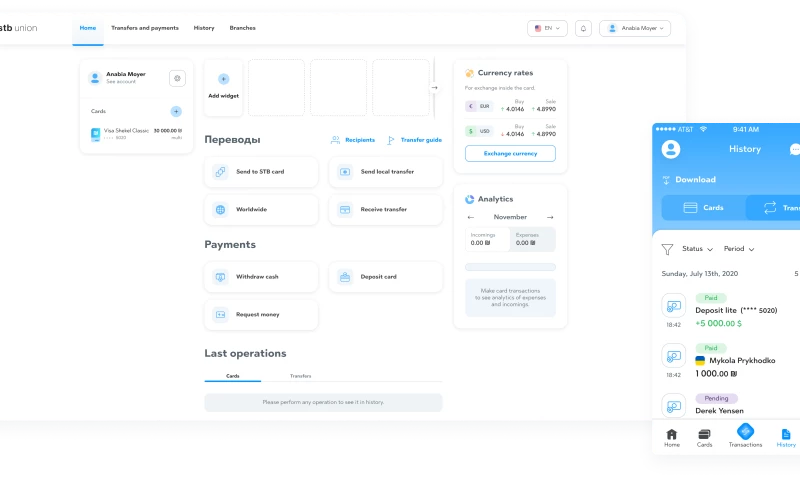
Task: Click the Pending status badge
Action: coord(716,398)
